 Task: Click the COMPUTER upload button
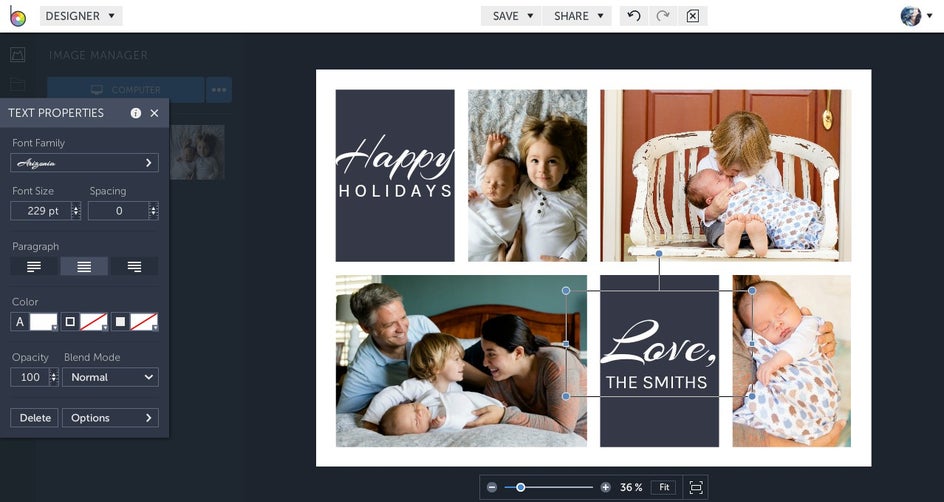pos(126,90)
